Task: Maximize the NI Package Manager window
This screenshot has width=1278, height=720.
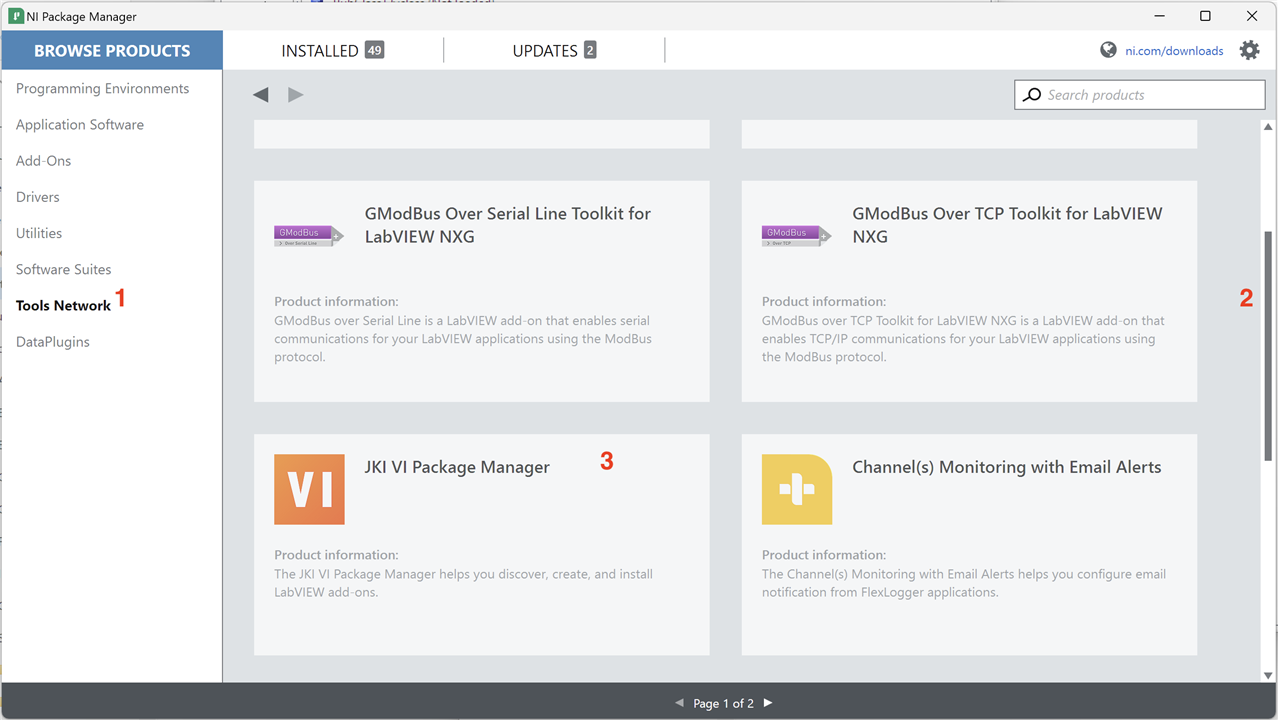Action: point(1205,16)
